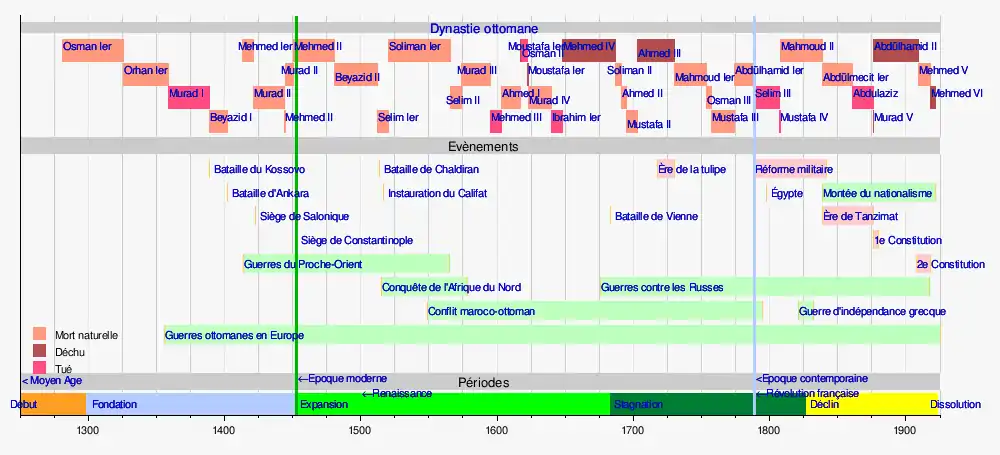Select the Ère de la tulipe event
Viewport: 1000px width, 455px height.
tap(692, 170)
